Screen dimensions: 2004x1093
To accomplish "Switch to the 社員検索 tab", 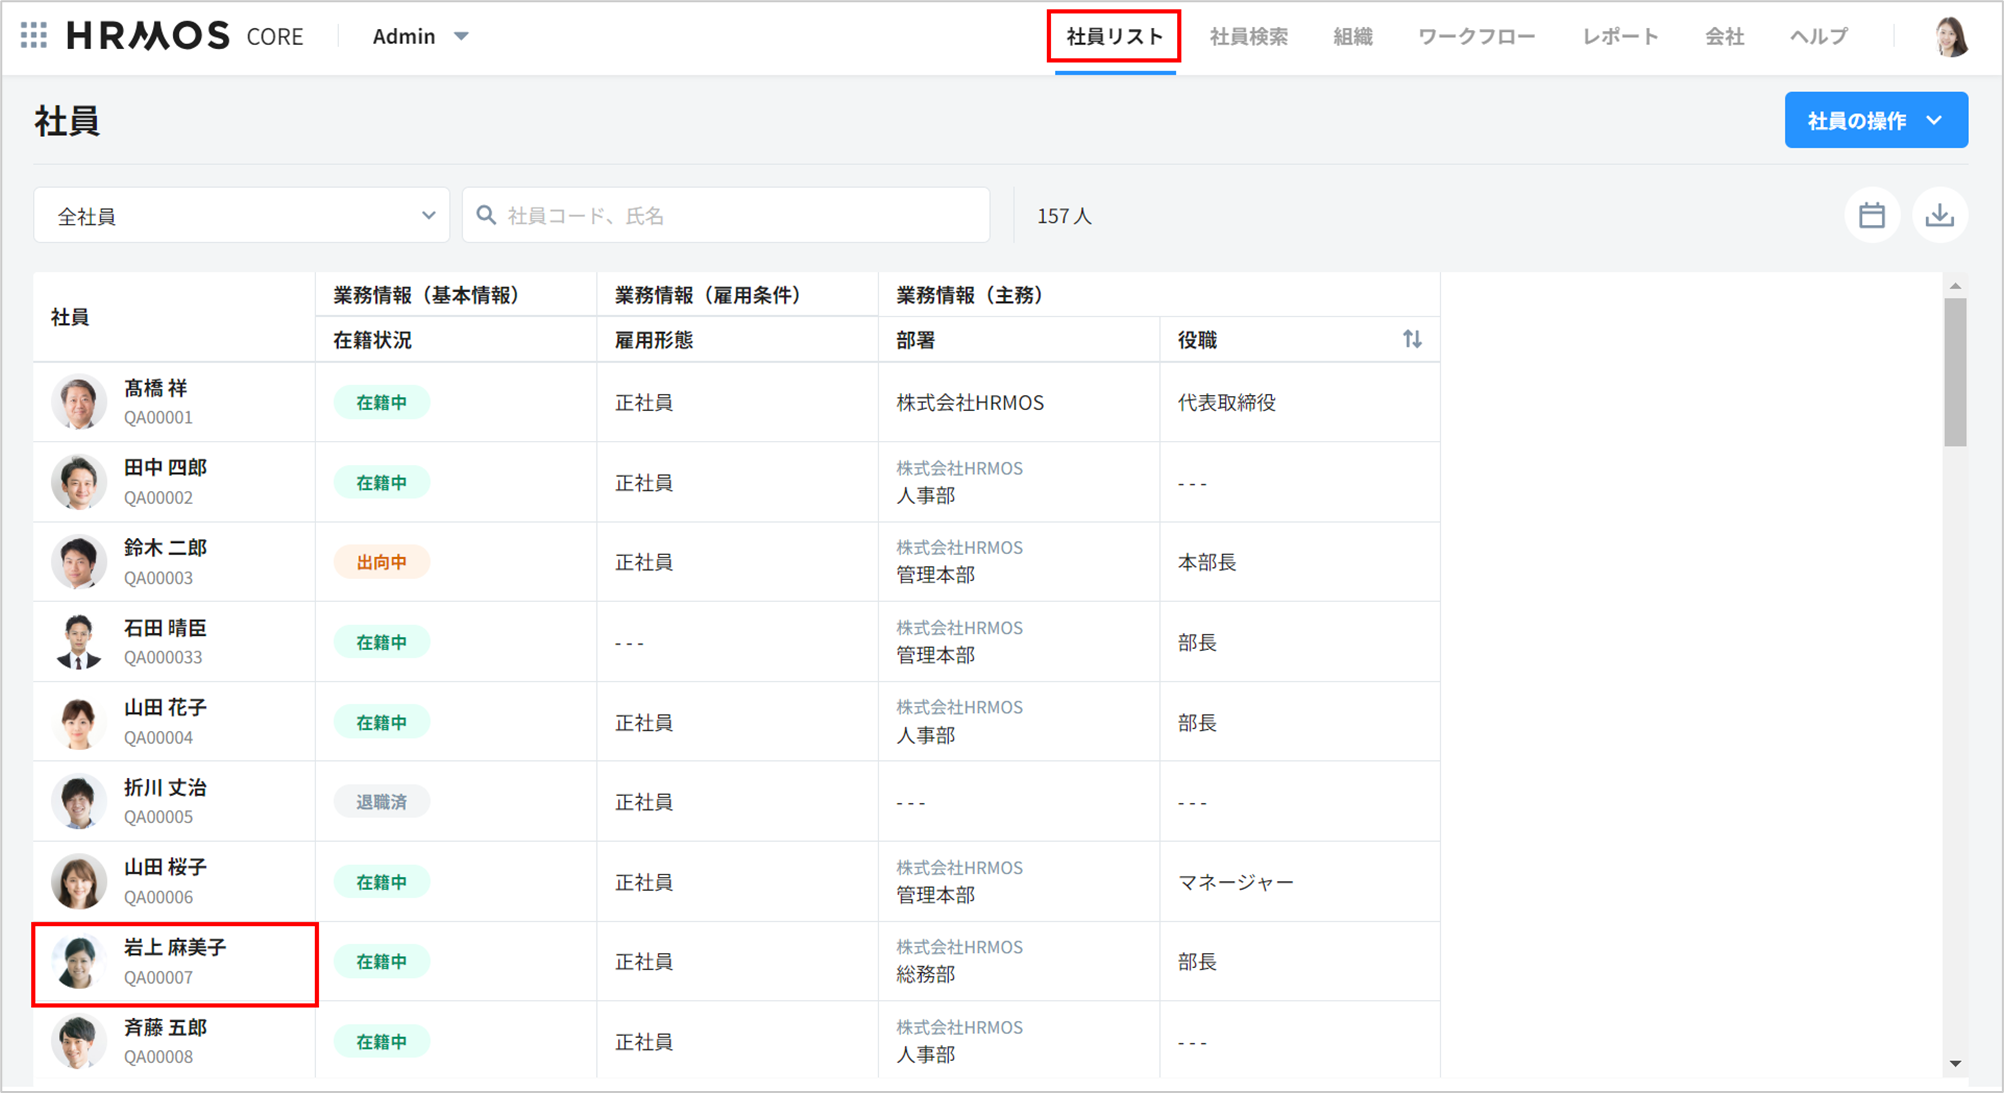I will coord(1248,37).
